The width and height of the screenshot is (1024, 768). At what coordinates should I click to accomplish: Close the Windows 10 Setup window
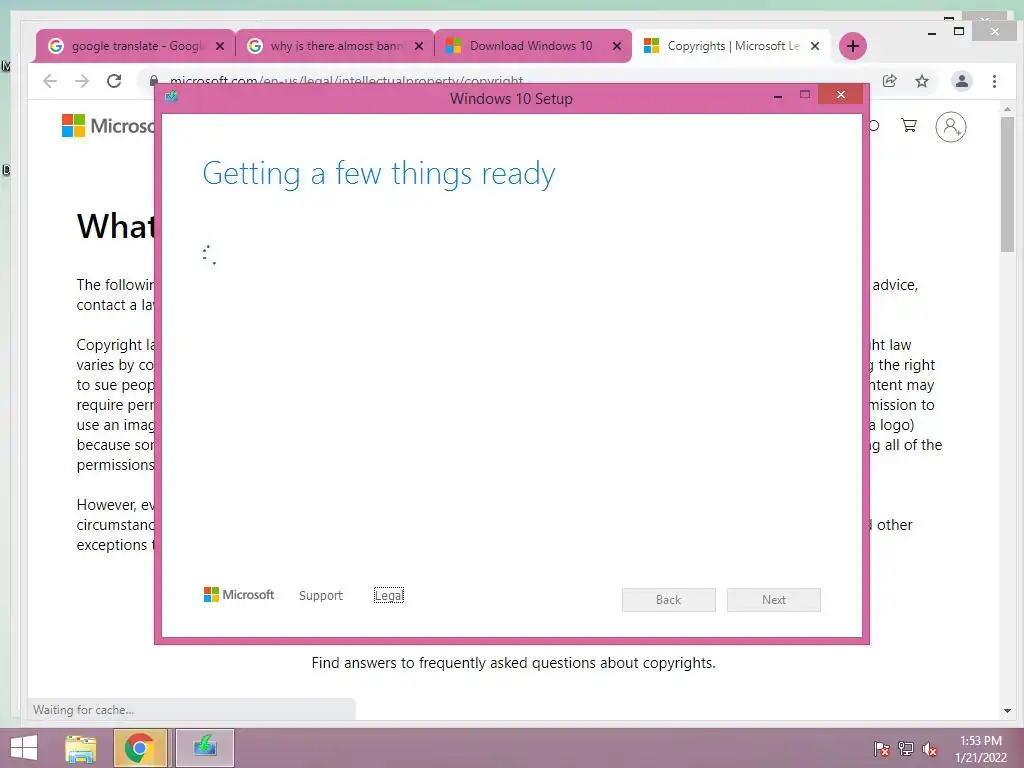click(x=840, y=95)
